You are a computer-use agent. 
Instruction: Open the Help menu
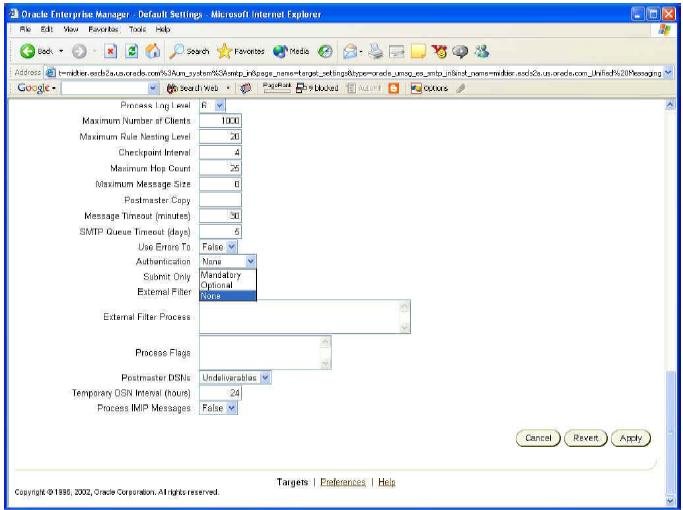(162, 29)
